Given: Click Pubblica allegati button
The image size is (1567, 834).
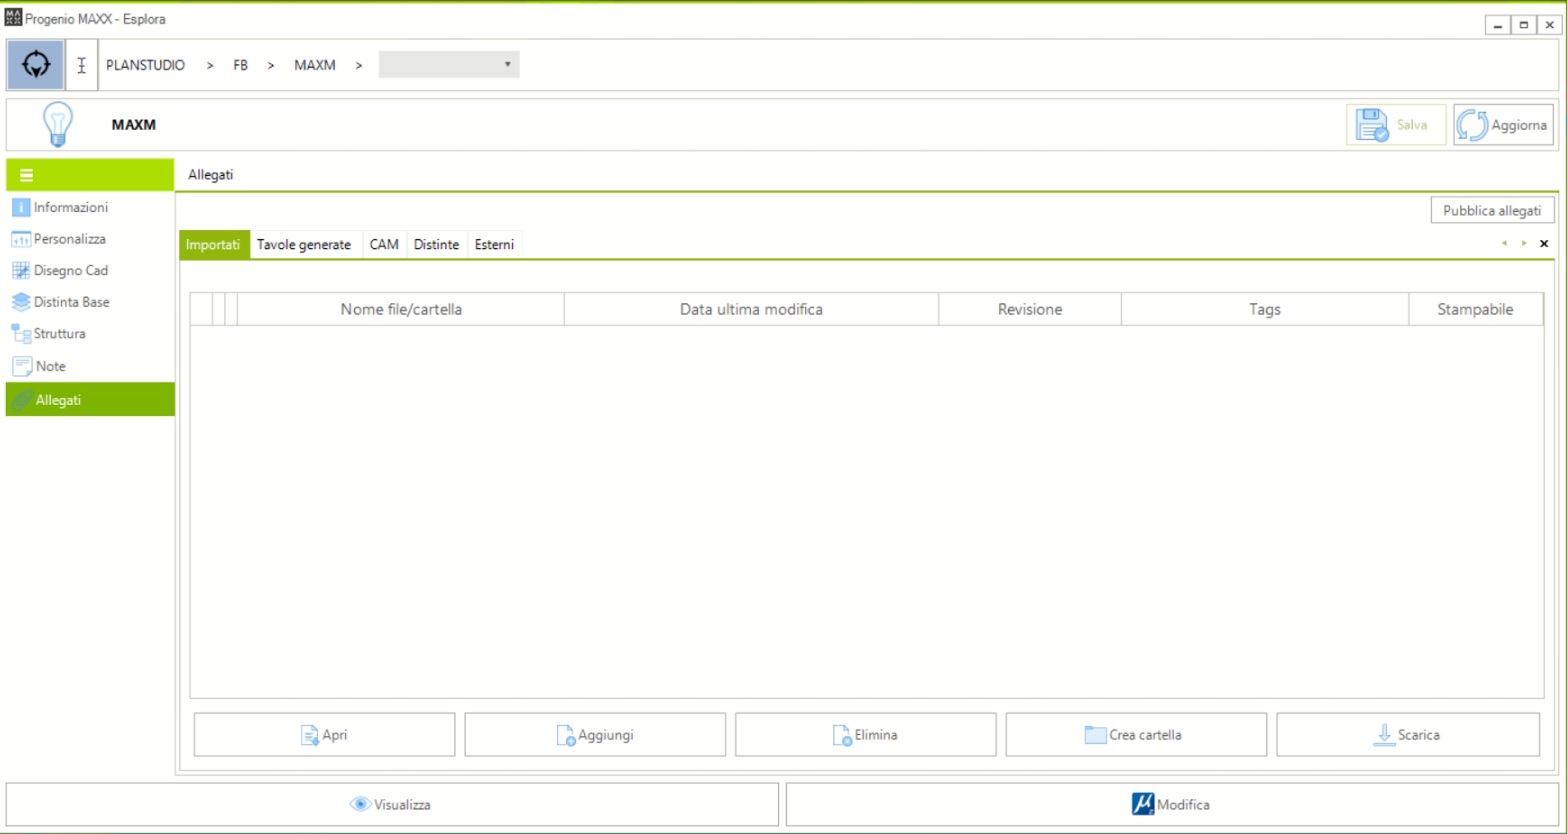Looking at the screenshot, I should (1492, 211).
